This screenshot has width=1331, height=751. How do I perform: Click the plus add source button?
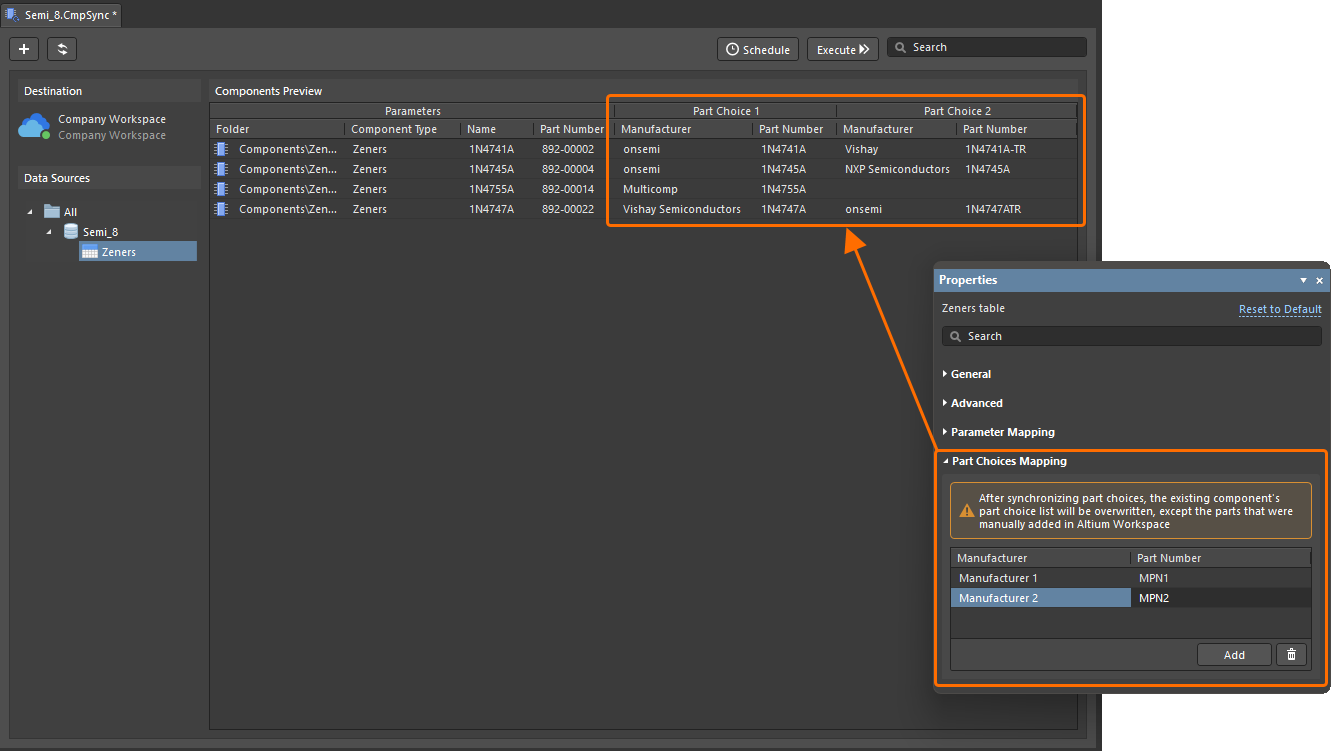(x=24, y=49)
